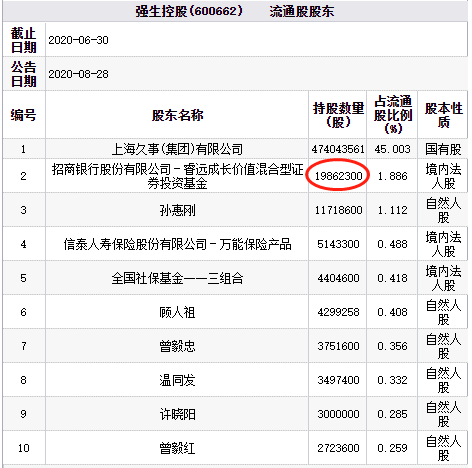
Task: Click share count 474043561
Action: 338,149
